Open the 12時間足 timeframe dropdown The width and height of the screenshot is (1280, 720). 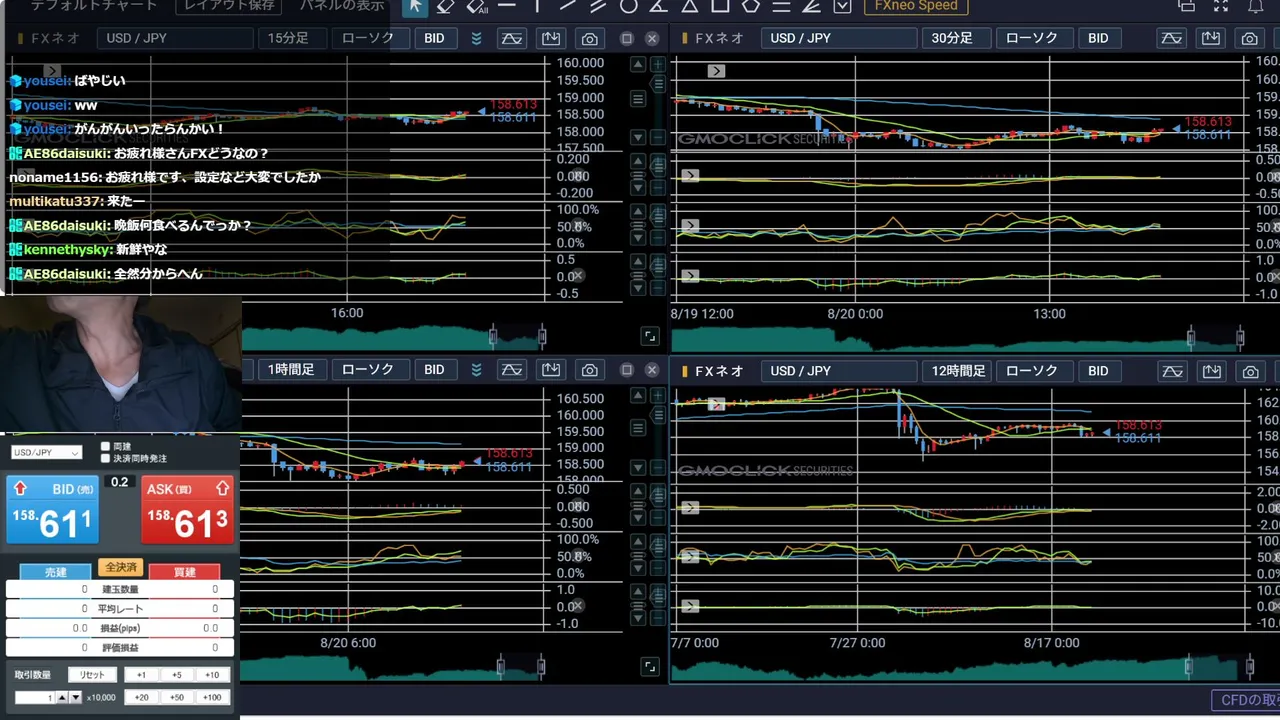[x=956, y=371]
